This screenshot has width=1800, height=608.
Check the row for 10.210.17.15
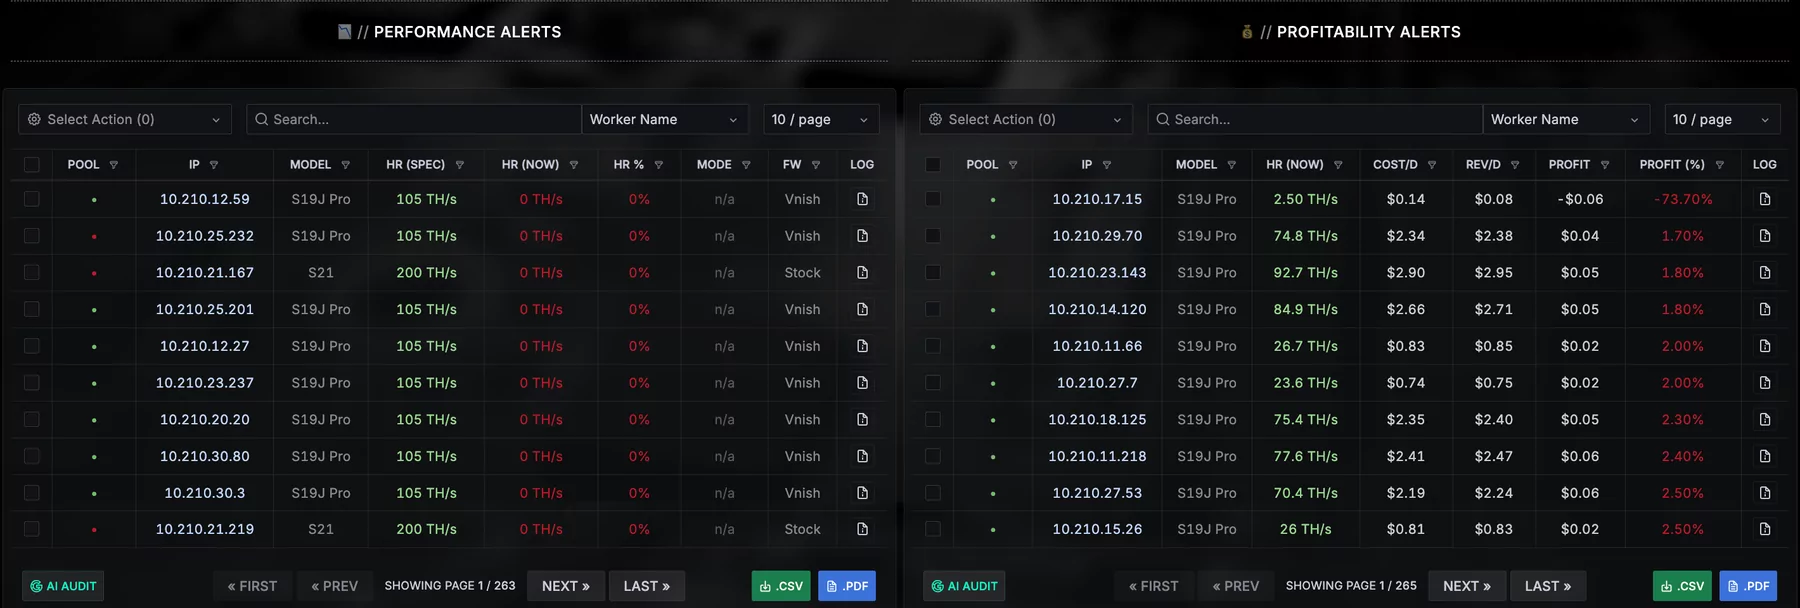tap(933, 199)
